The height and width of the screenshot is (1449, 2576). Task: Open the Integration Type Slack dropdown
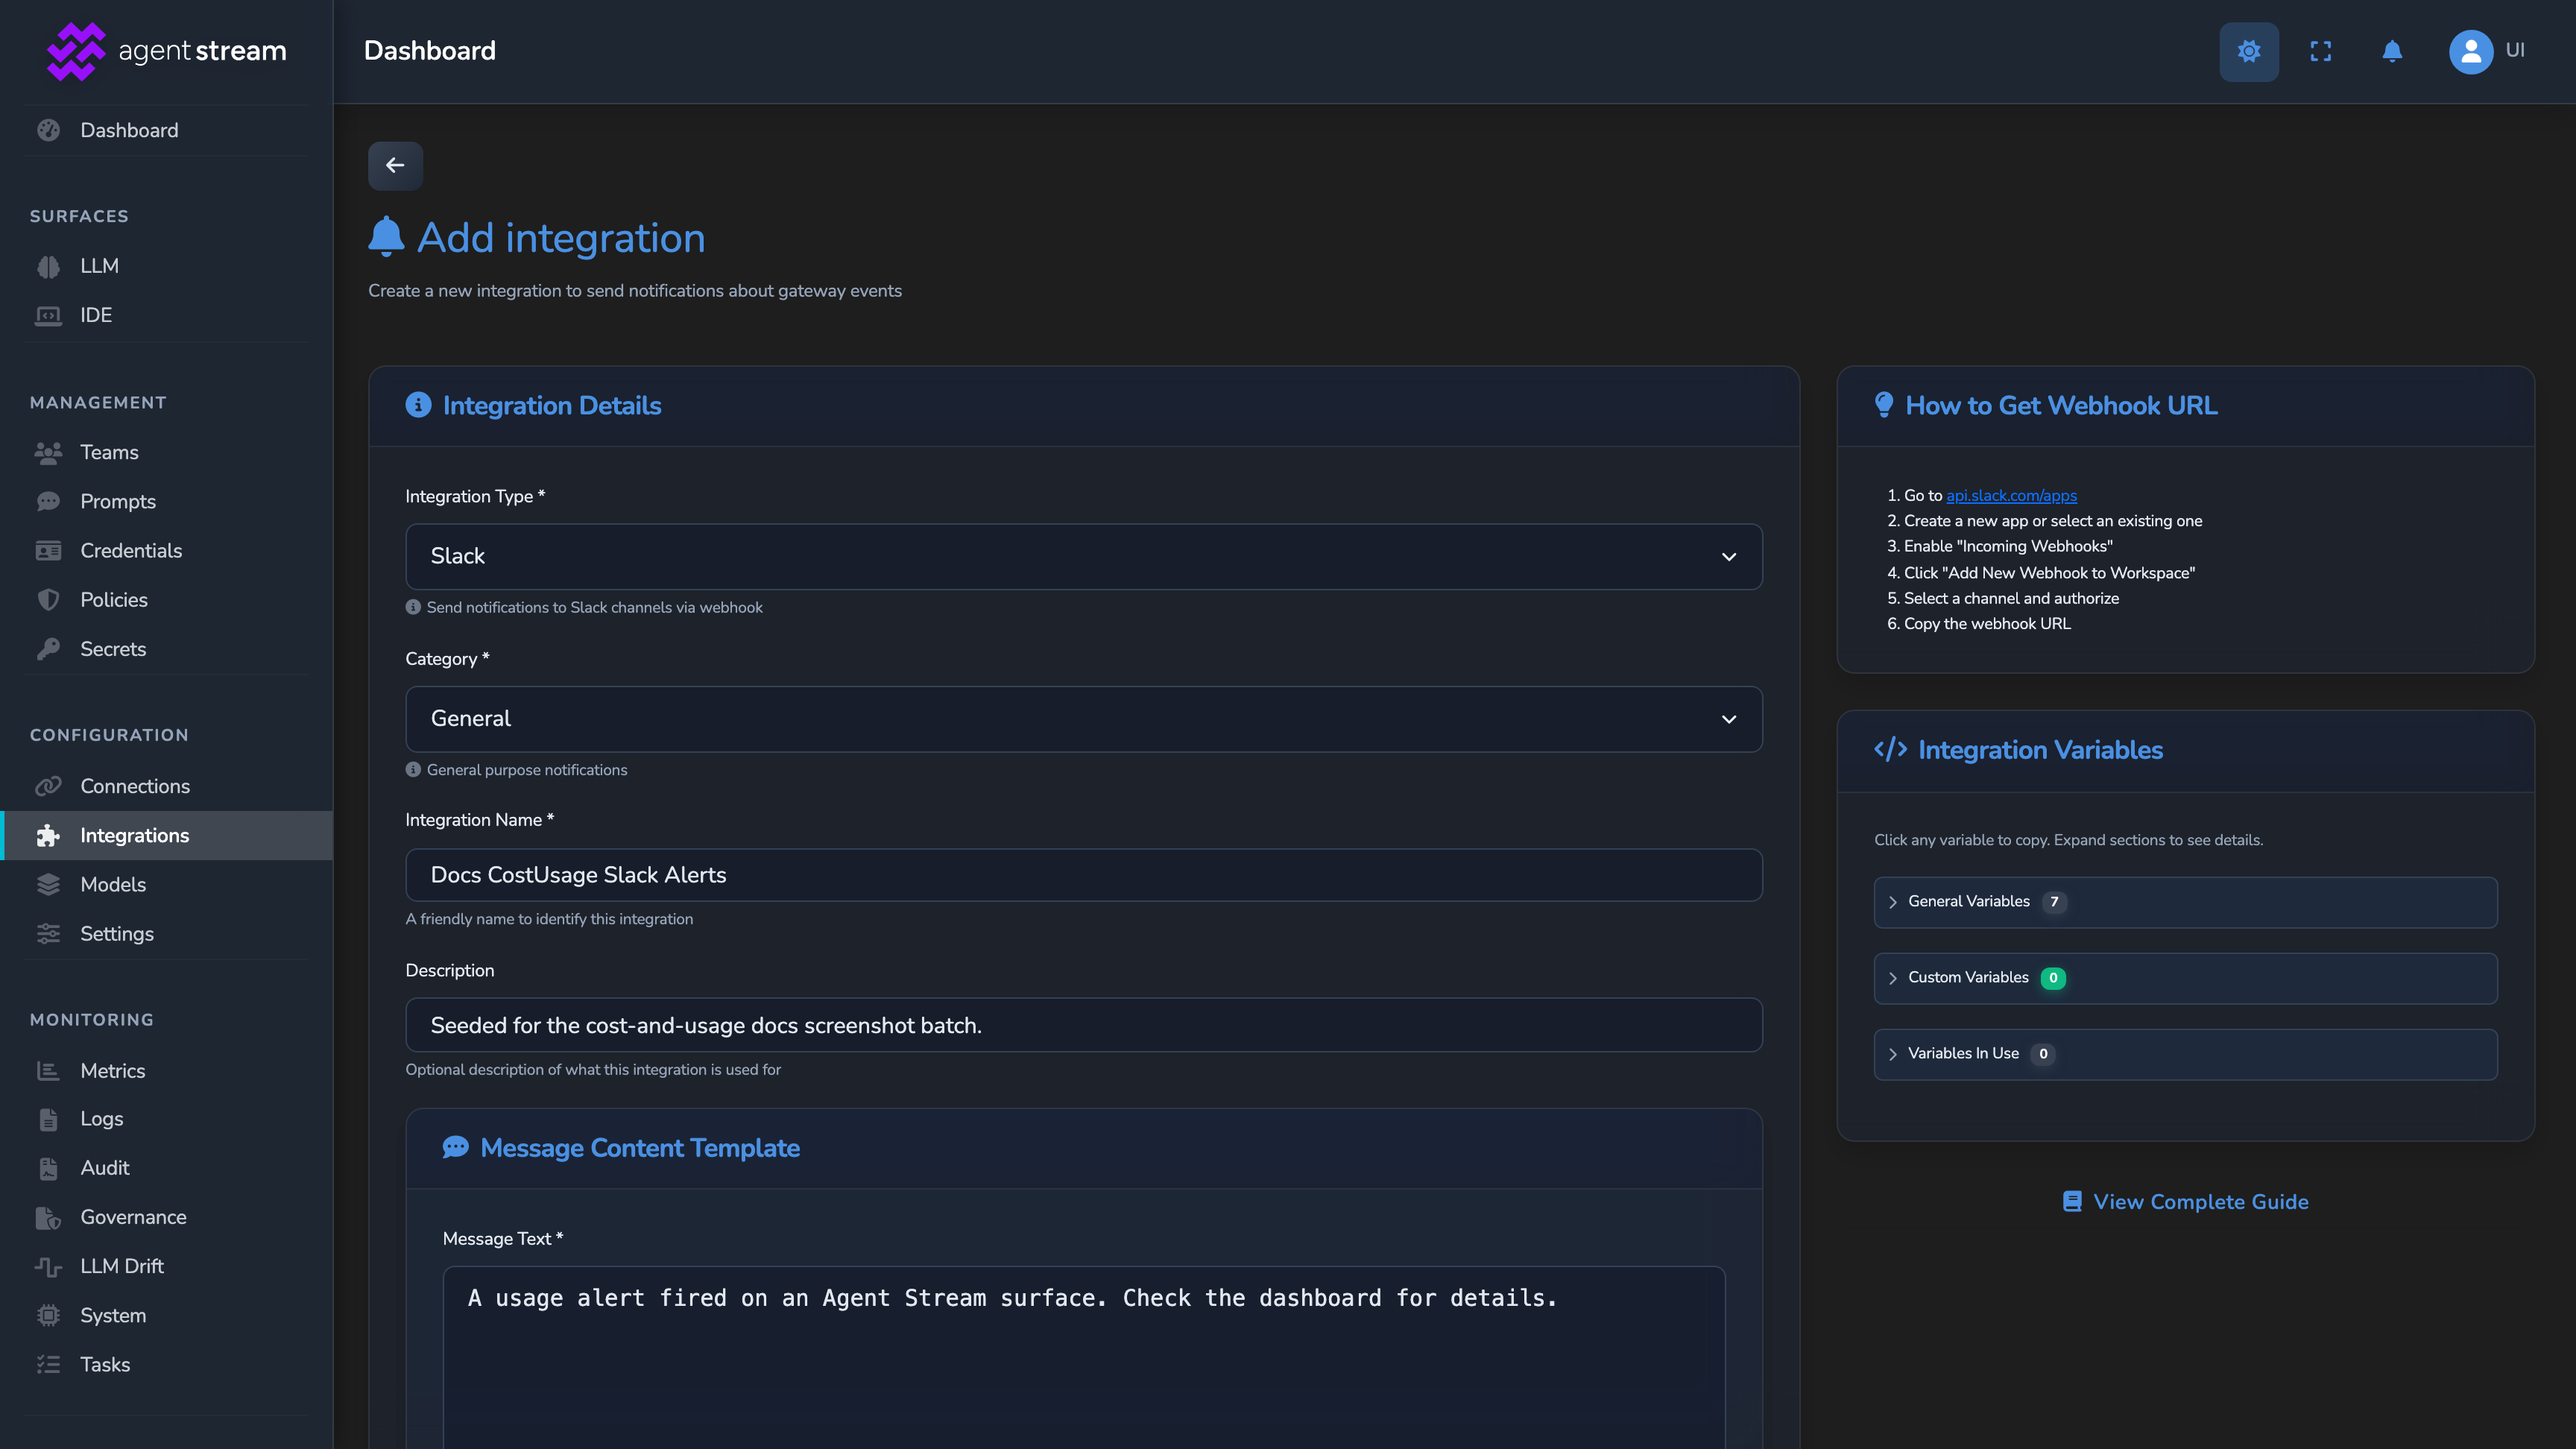pyautogui.click(x=1083, y=556)
